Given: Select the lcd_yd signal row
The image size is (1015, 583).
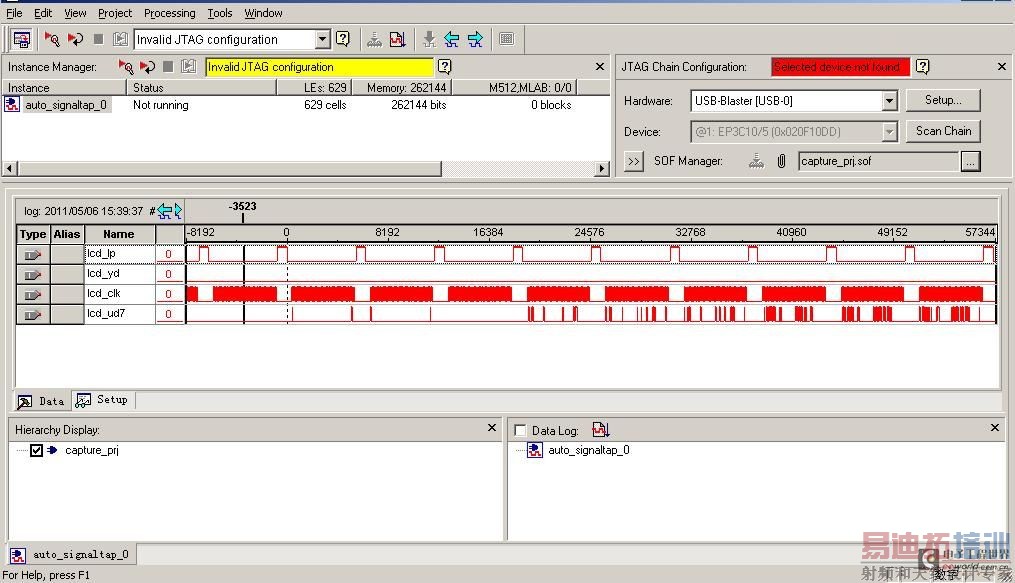Looking at the screenshot, I should 119,274.
